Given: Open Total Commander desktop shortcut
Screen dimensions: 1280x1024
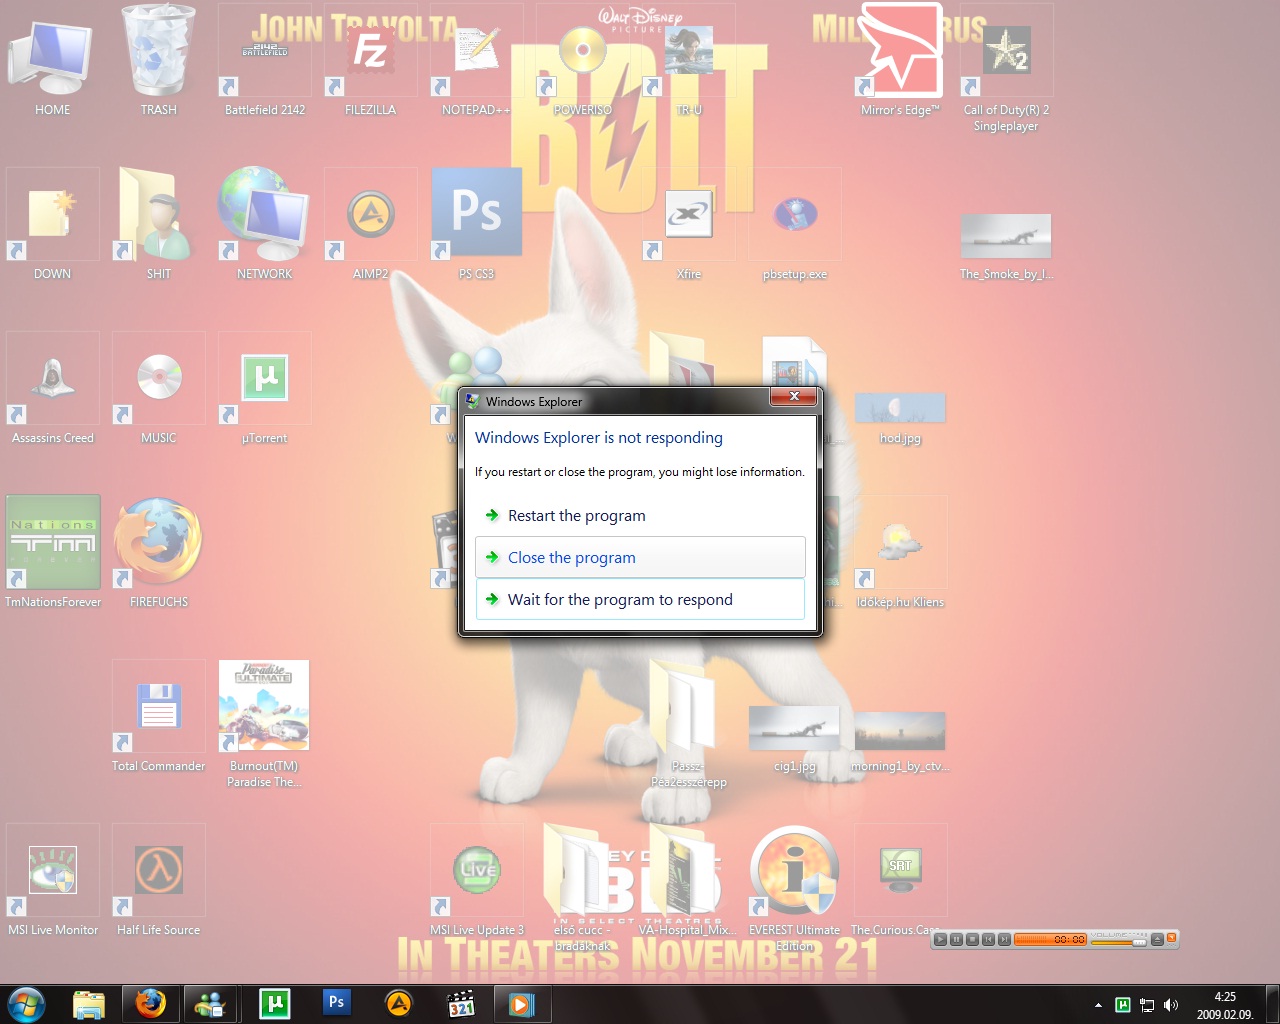Looking at the screenshot, I should click(158, 717).
